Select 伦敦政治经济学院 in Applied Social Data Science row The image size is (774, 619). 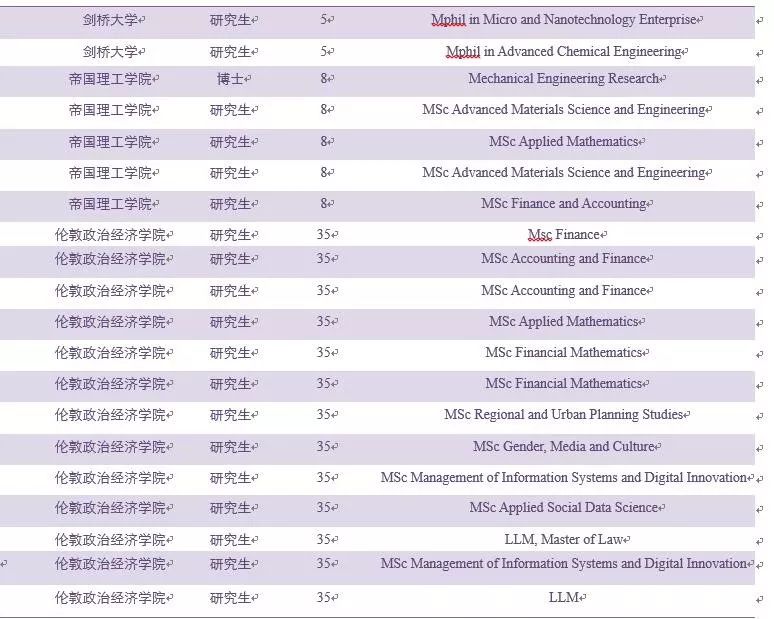click(110, 508)
